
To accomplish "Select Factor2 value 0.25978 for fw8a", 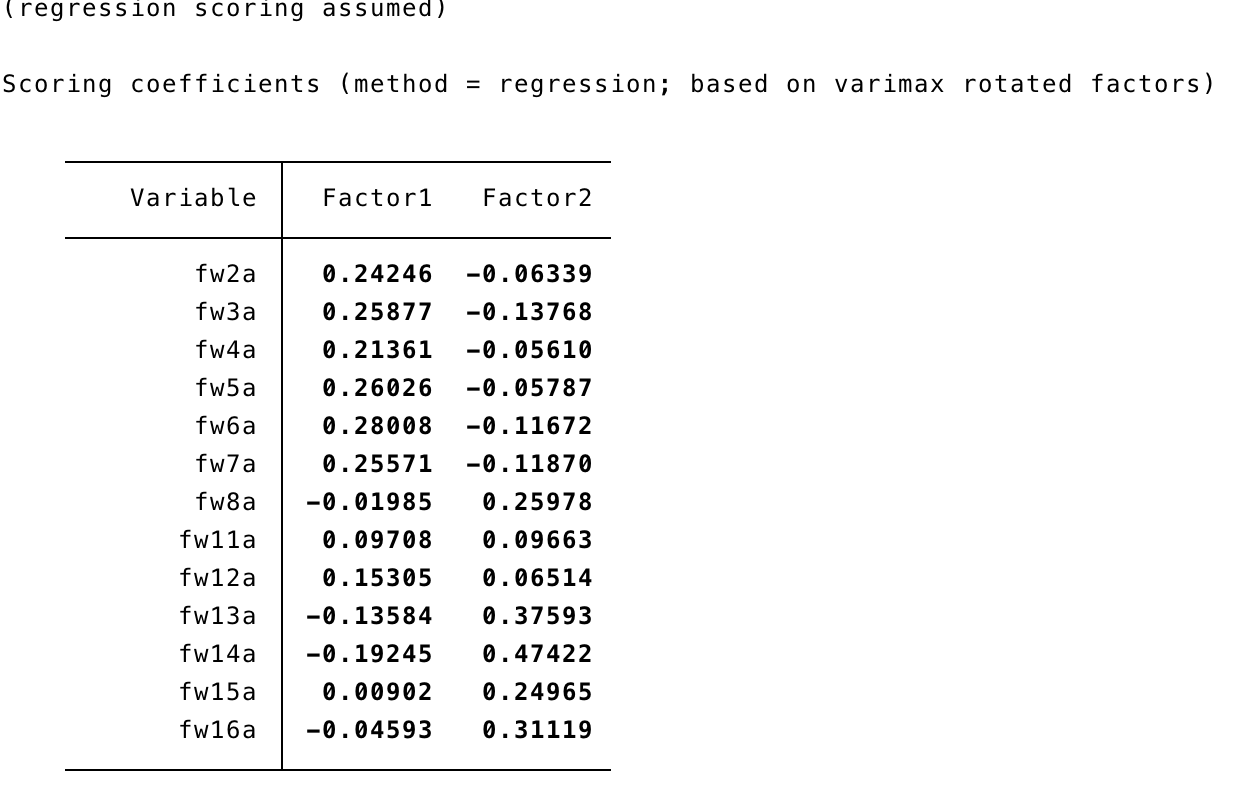I will tap(537, 502).
